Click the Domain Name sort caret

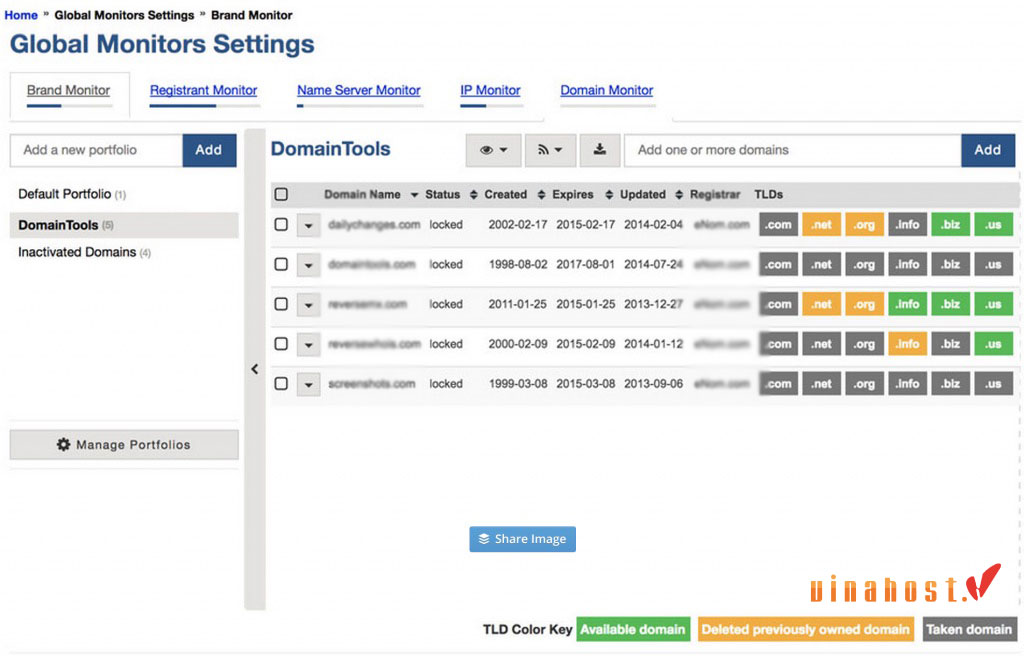tap(414, 195)
